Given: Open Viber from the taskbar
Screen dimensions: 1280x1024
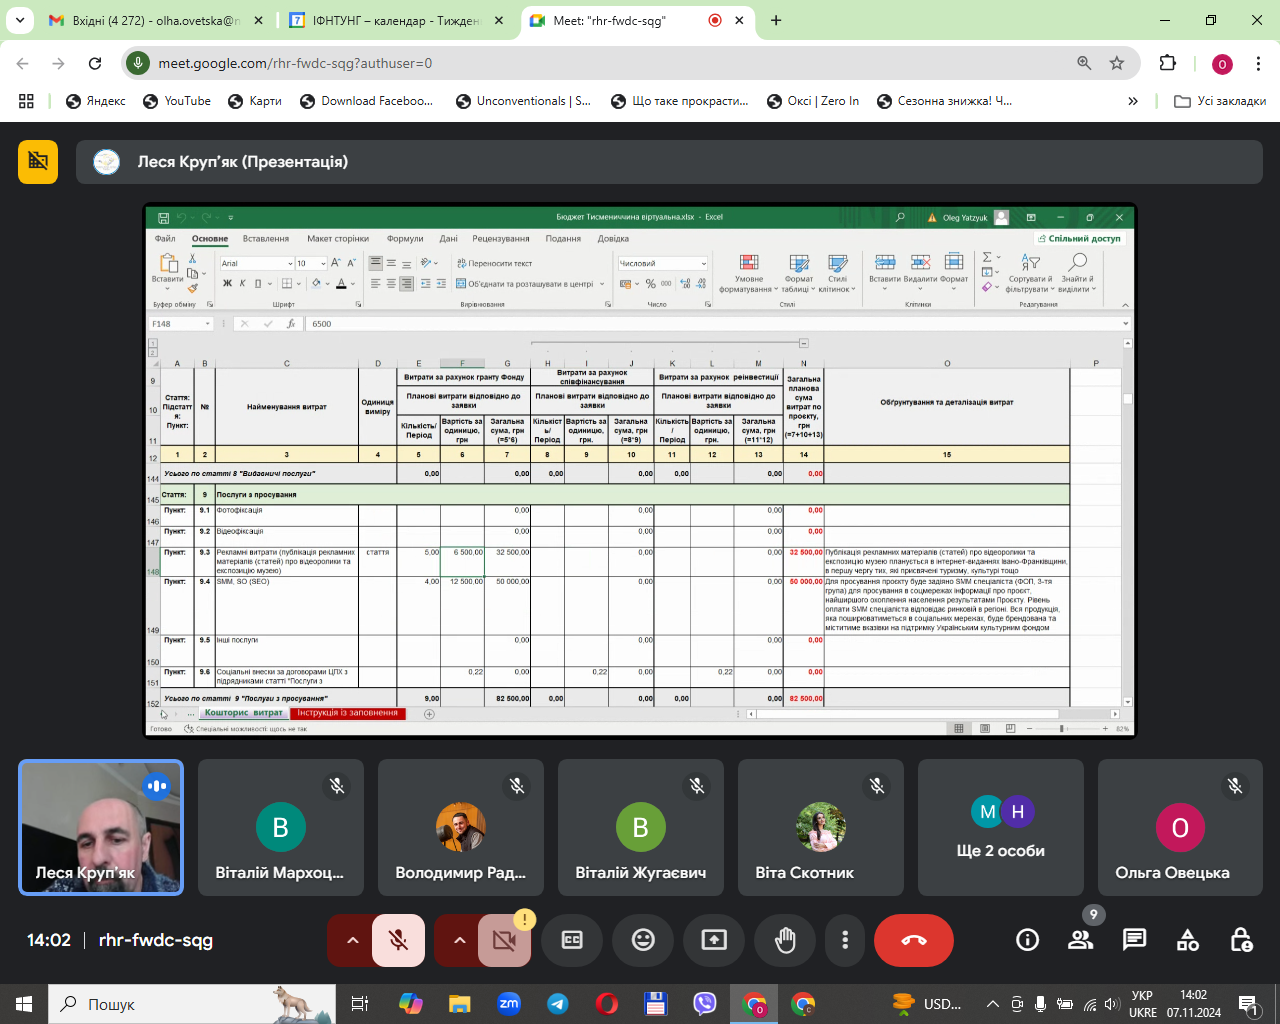Looking at the screenshot, I should point(705,1004).
